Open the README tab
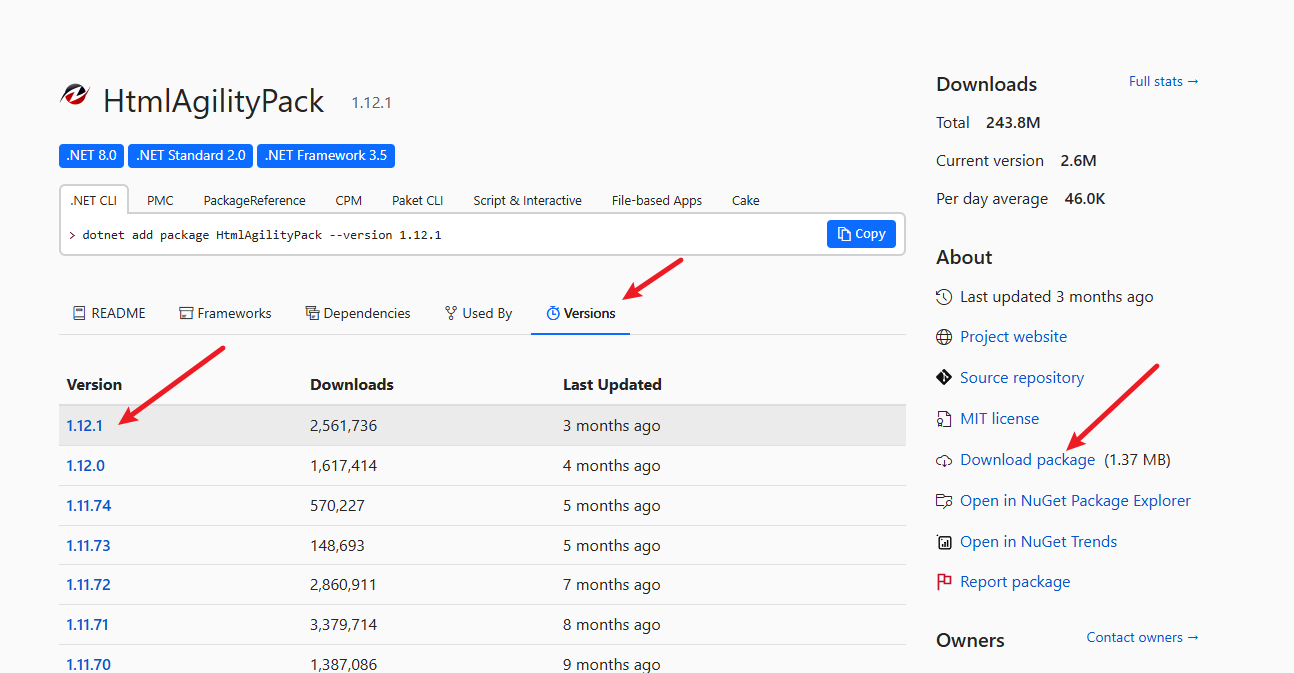The width and height of the screenshot is (1294, 673). pos(109,313)
